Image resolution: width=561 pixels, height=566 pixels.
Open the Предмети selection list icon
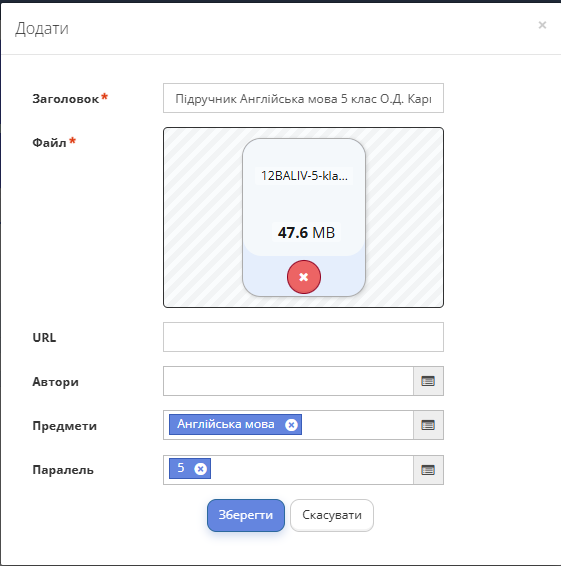pos(428,425)
